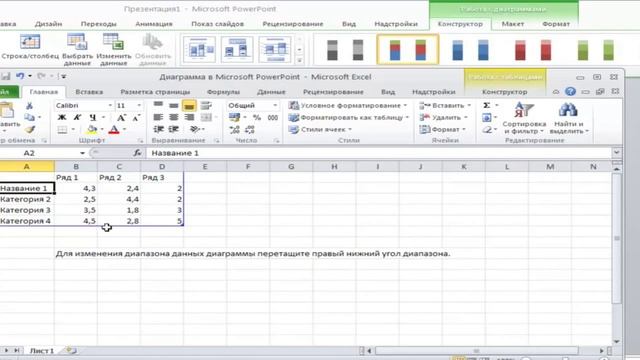
Task: Click Insert Function fx icon
Action: pyautogui.click(x=137, y=153)
